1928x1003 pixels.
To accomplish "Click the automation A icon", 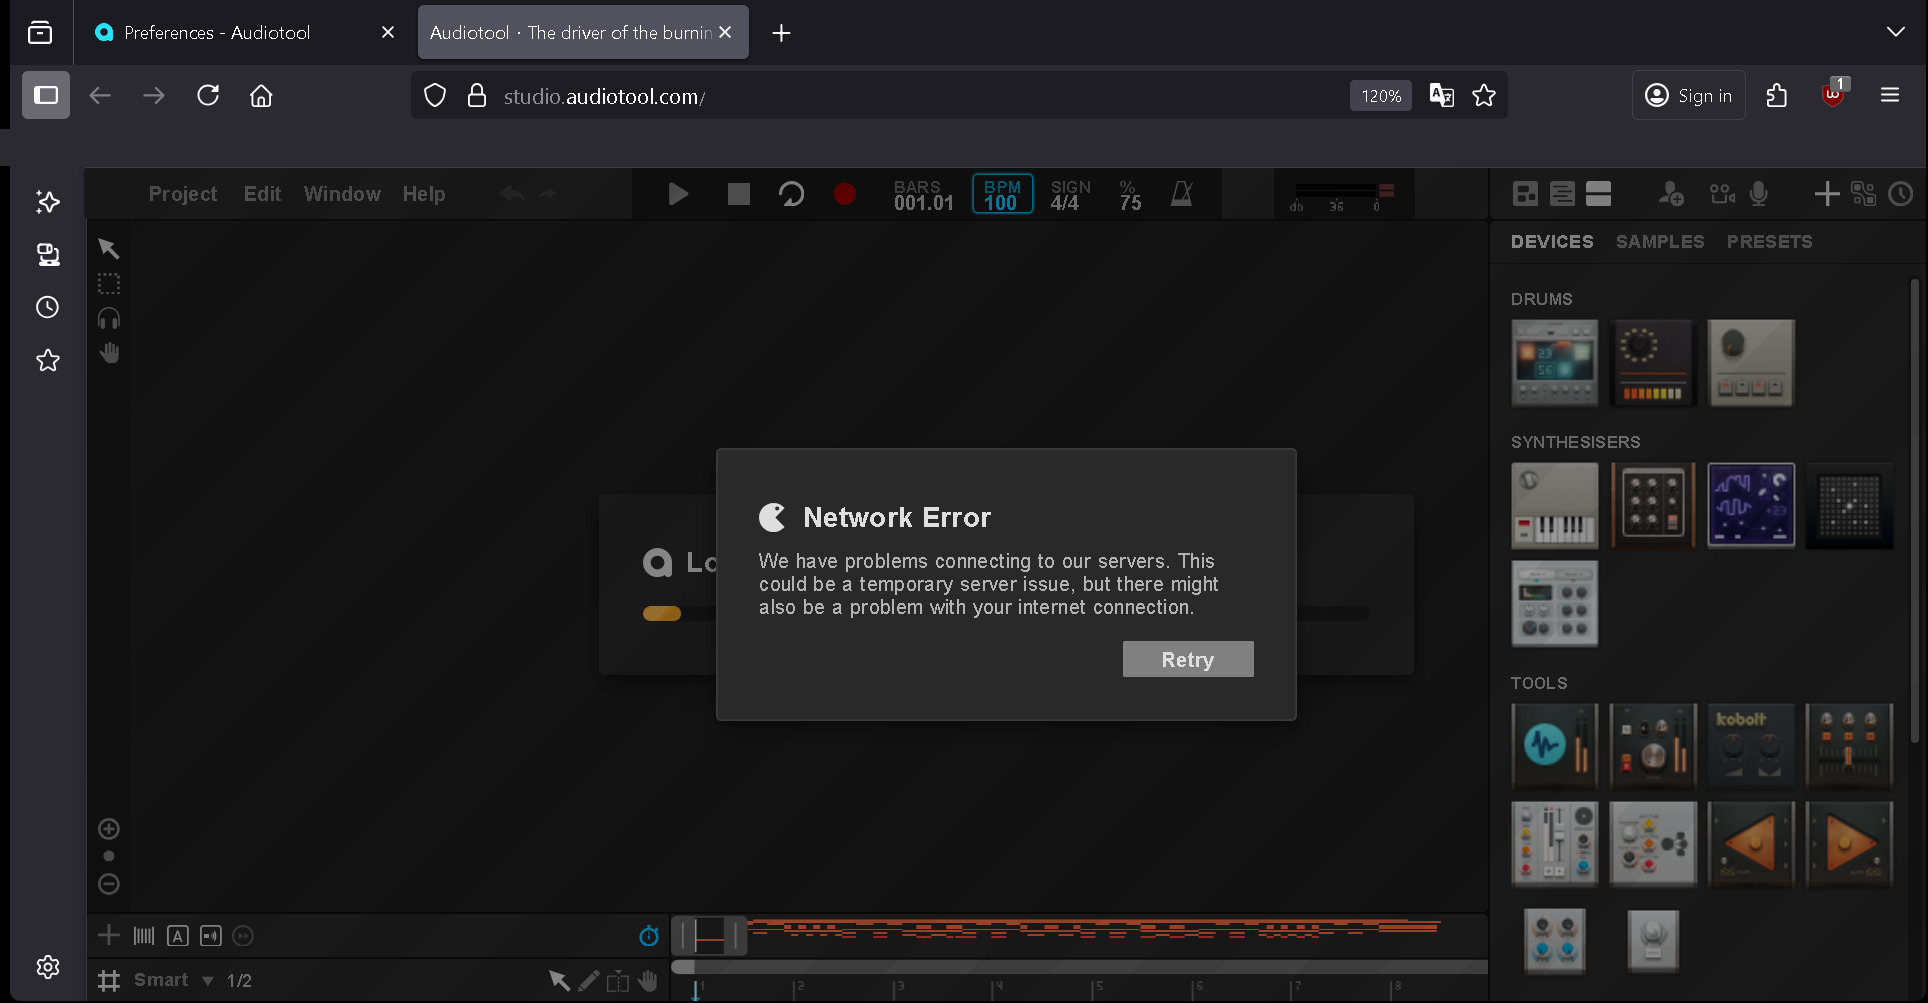I will tap(177, 936).
